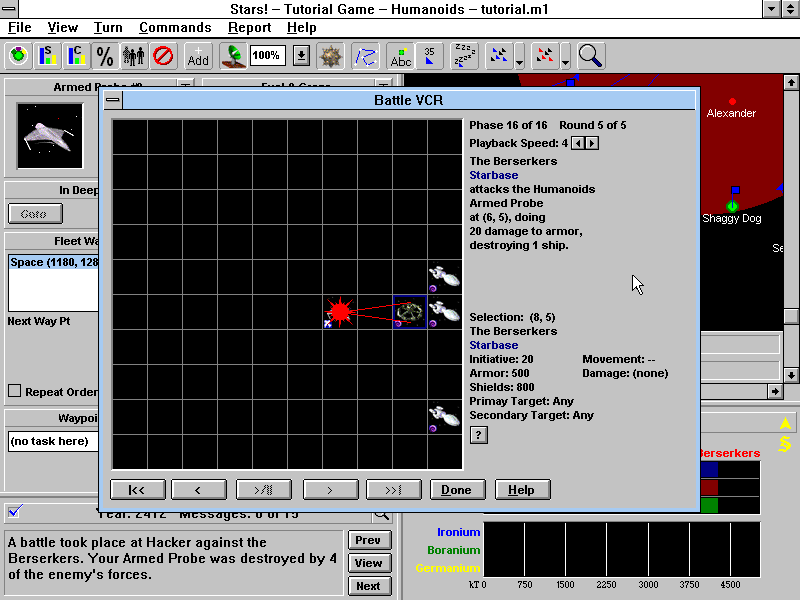Open the enemy fleets filter dropdown arrow
800x600 pixels.
click(565, 57)
